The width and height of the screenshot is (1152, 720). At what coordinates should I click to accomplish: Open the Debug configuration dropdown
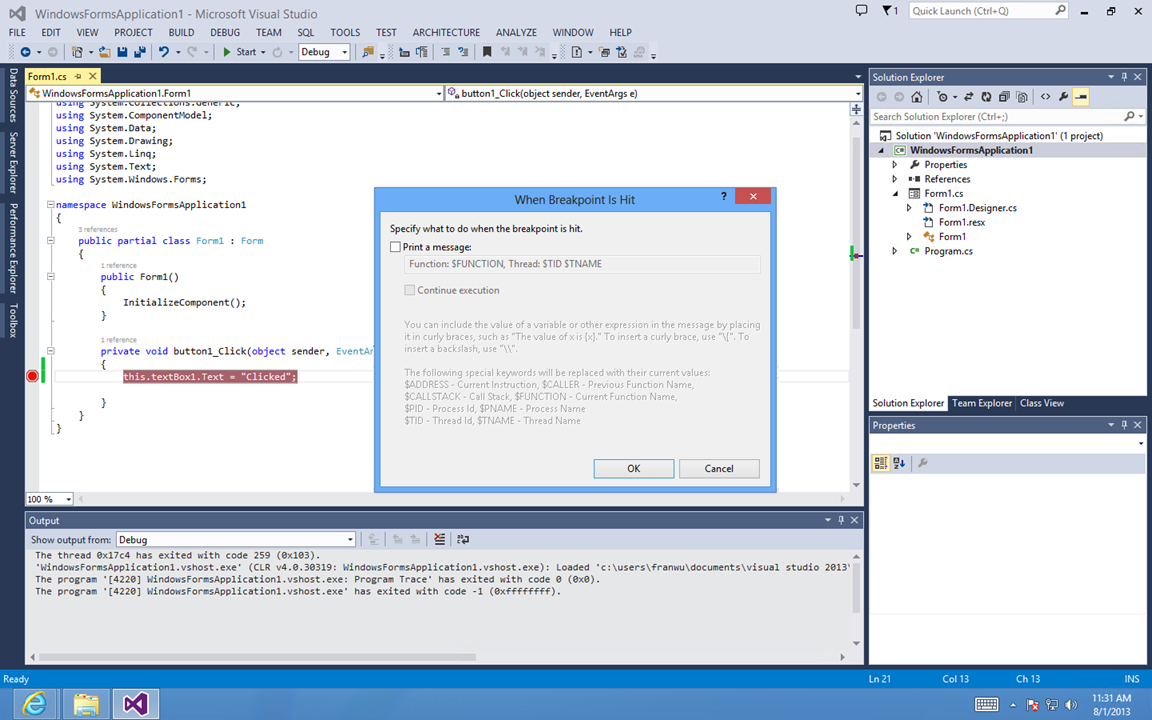tap(324, 52)
